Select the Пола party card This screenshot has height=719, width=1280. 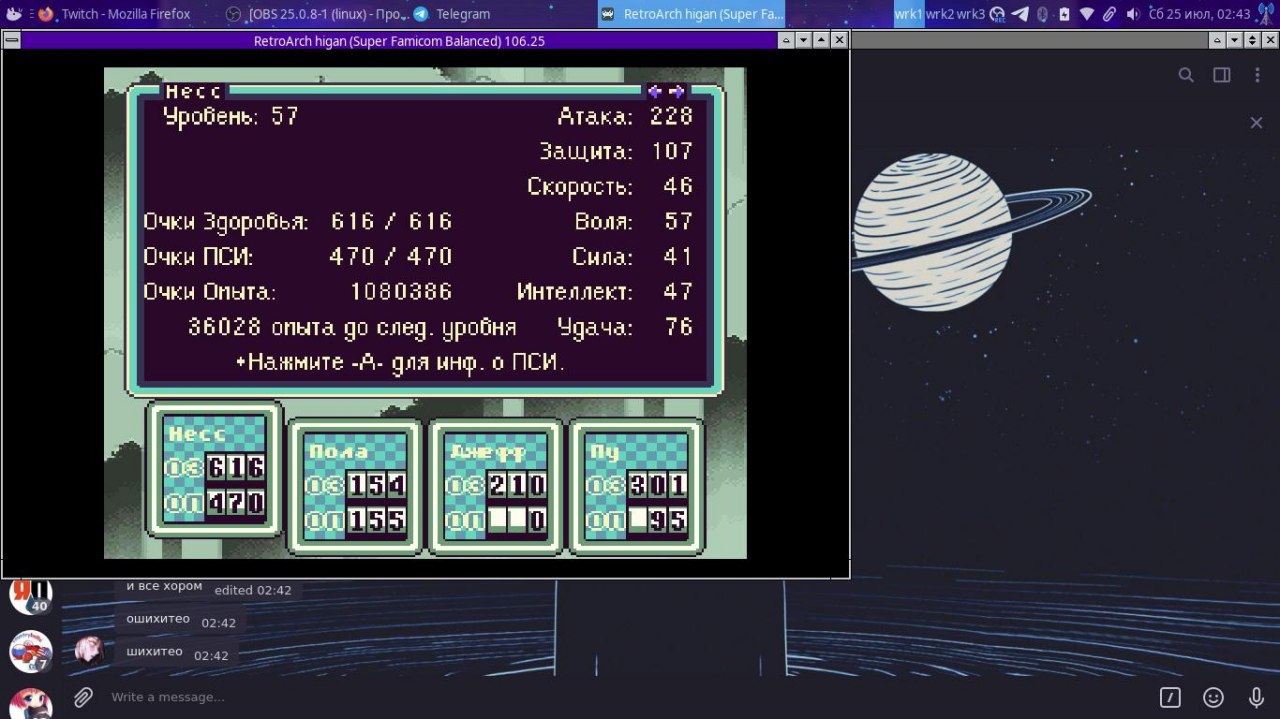tap(355, 485)
